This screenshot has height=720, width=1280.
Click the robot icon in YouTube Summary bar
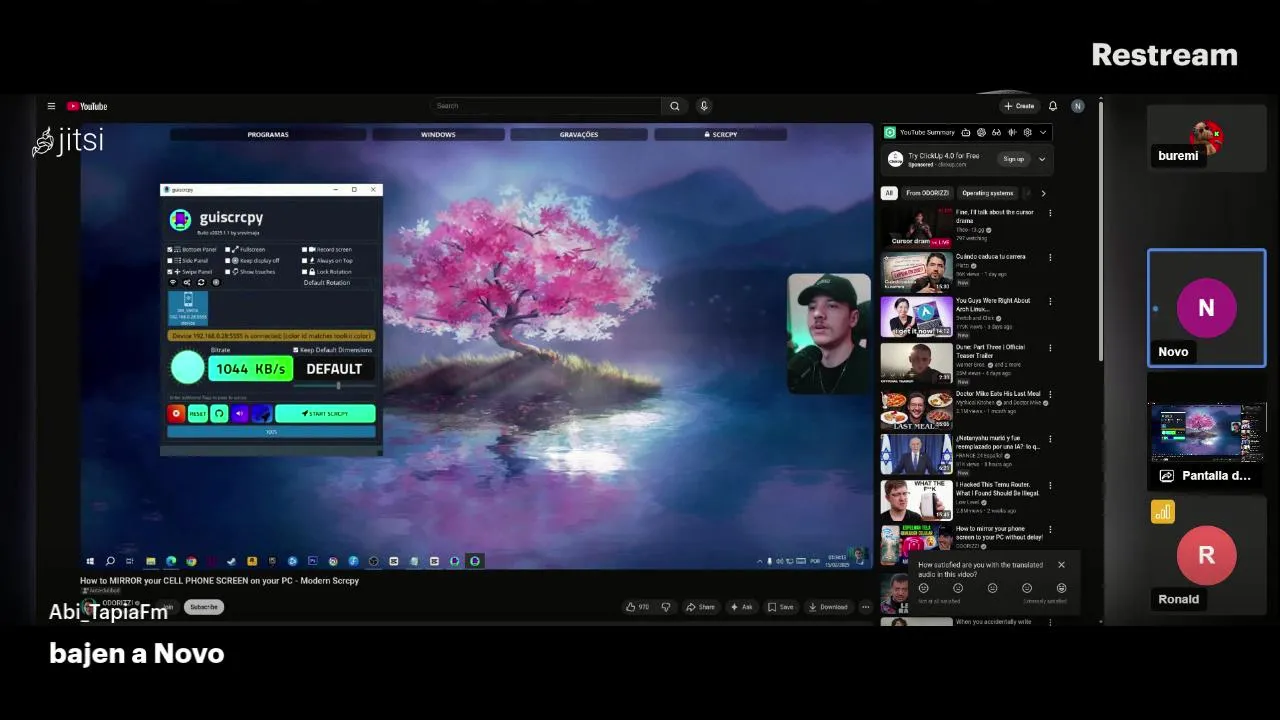(x=966, y=132)
